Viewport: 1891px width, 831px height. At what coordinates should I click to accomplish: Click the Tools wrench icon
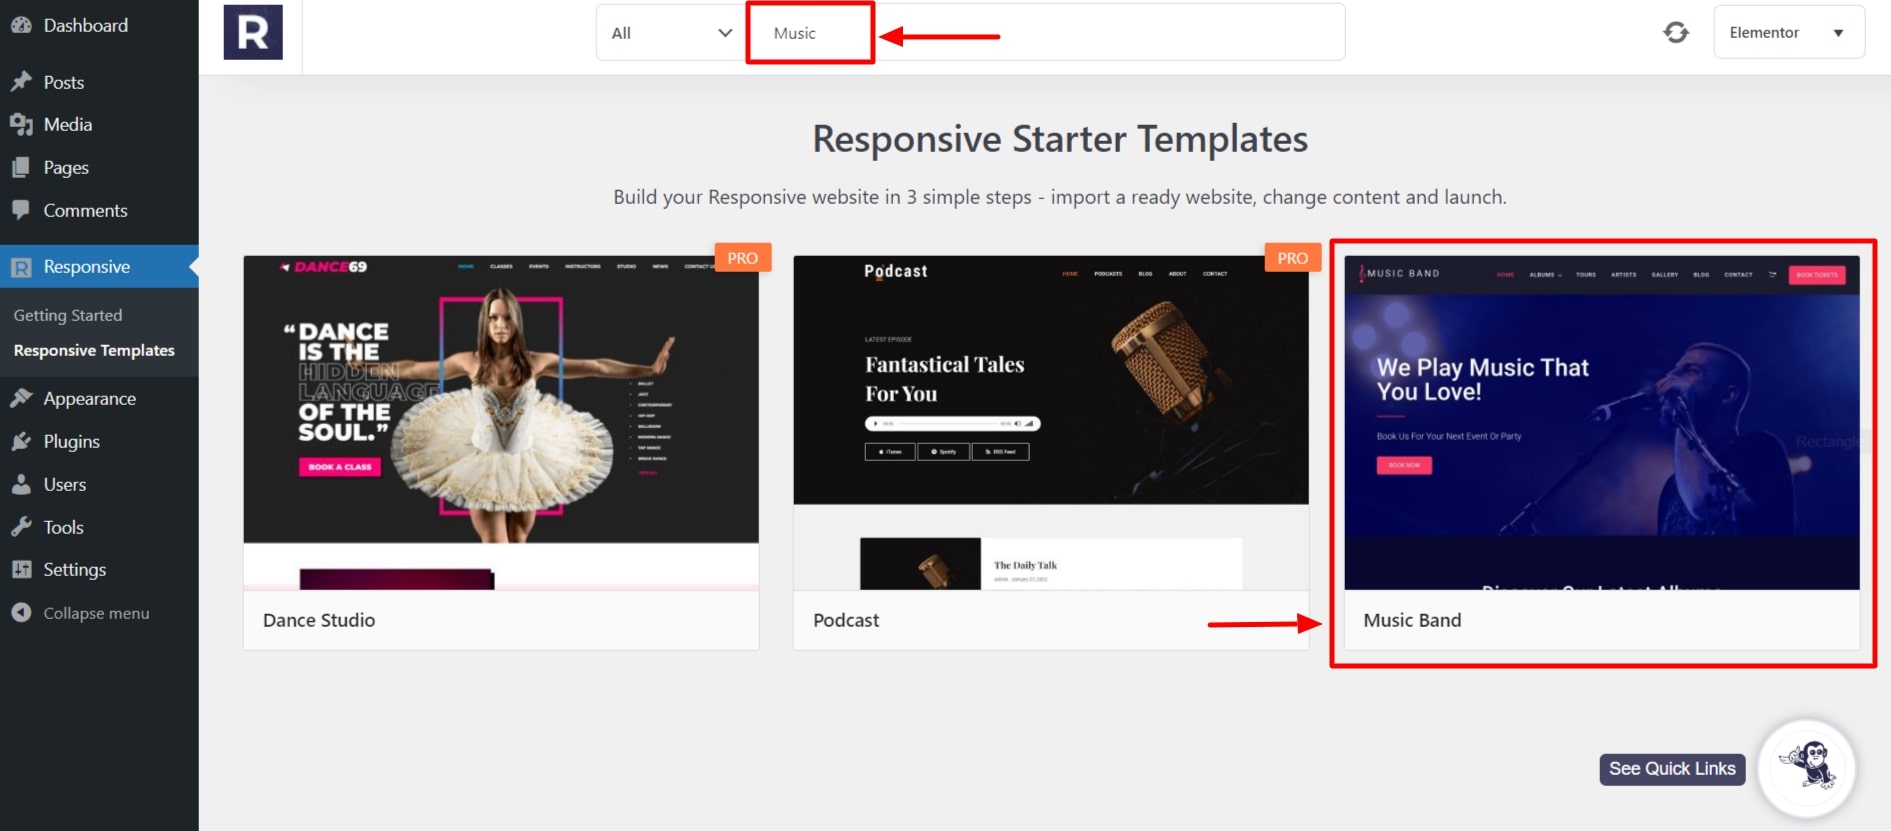21,527
